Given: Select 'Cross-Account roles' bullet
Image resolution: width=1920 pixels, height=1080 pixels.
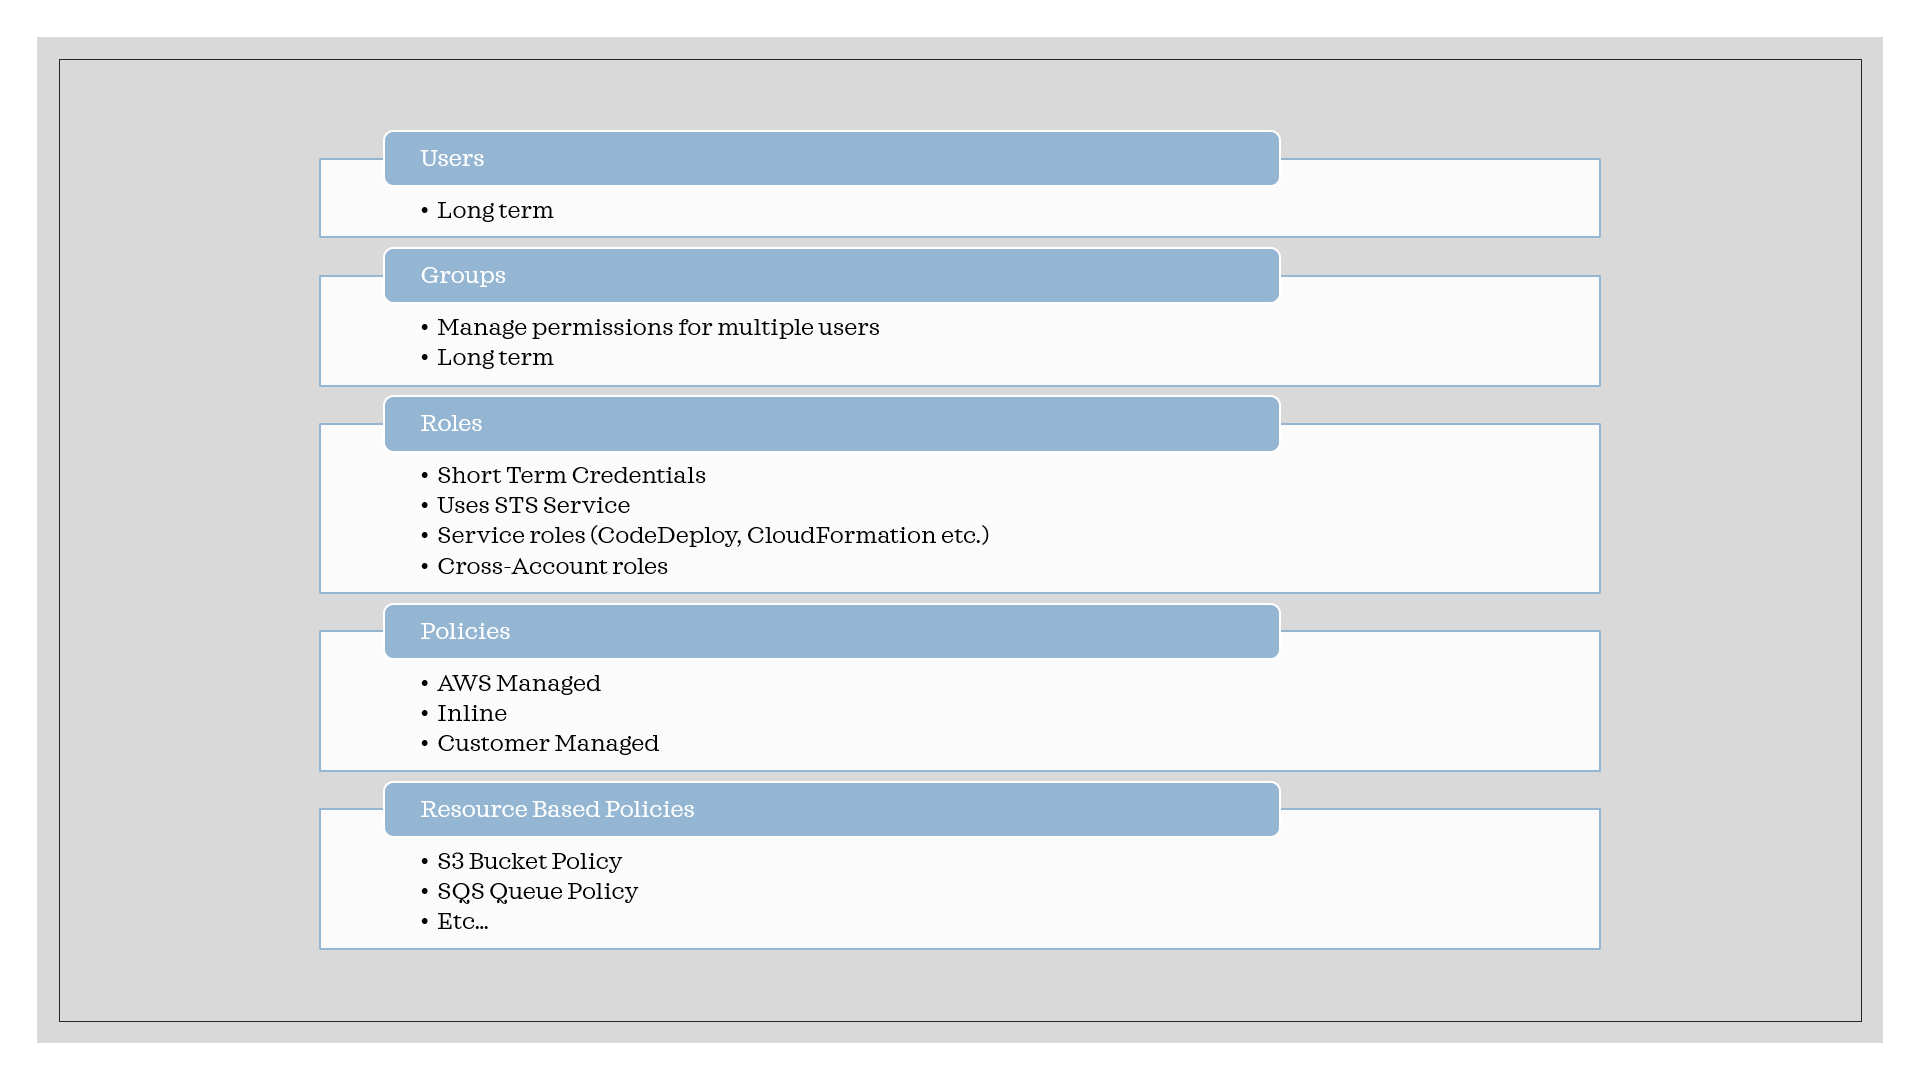Looking at the screenshot, I should 552,567.
